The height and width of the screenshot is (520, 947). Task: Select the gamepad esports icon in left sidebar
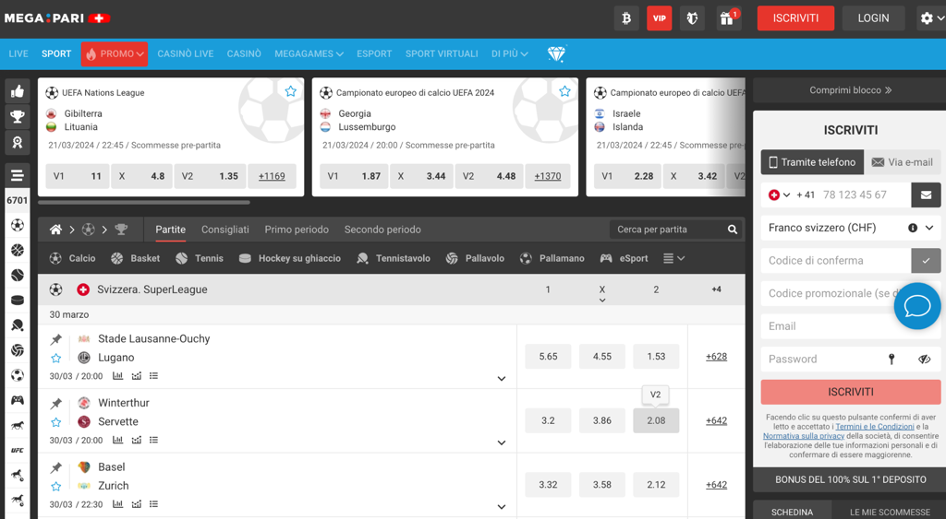tap(18, 400)
